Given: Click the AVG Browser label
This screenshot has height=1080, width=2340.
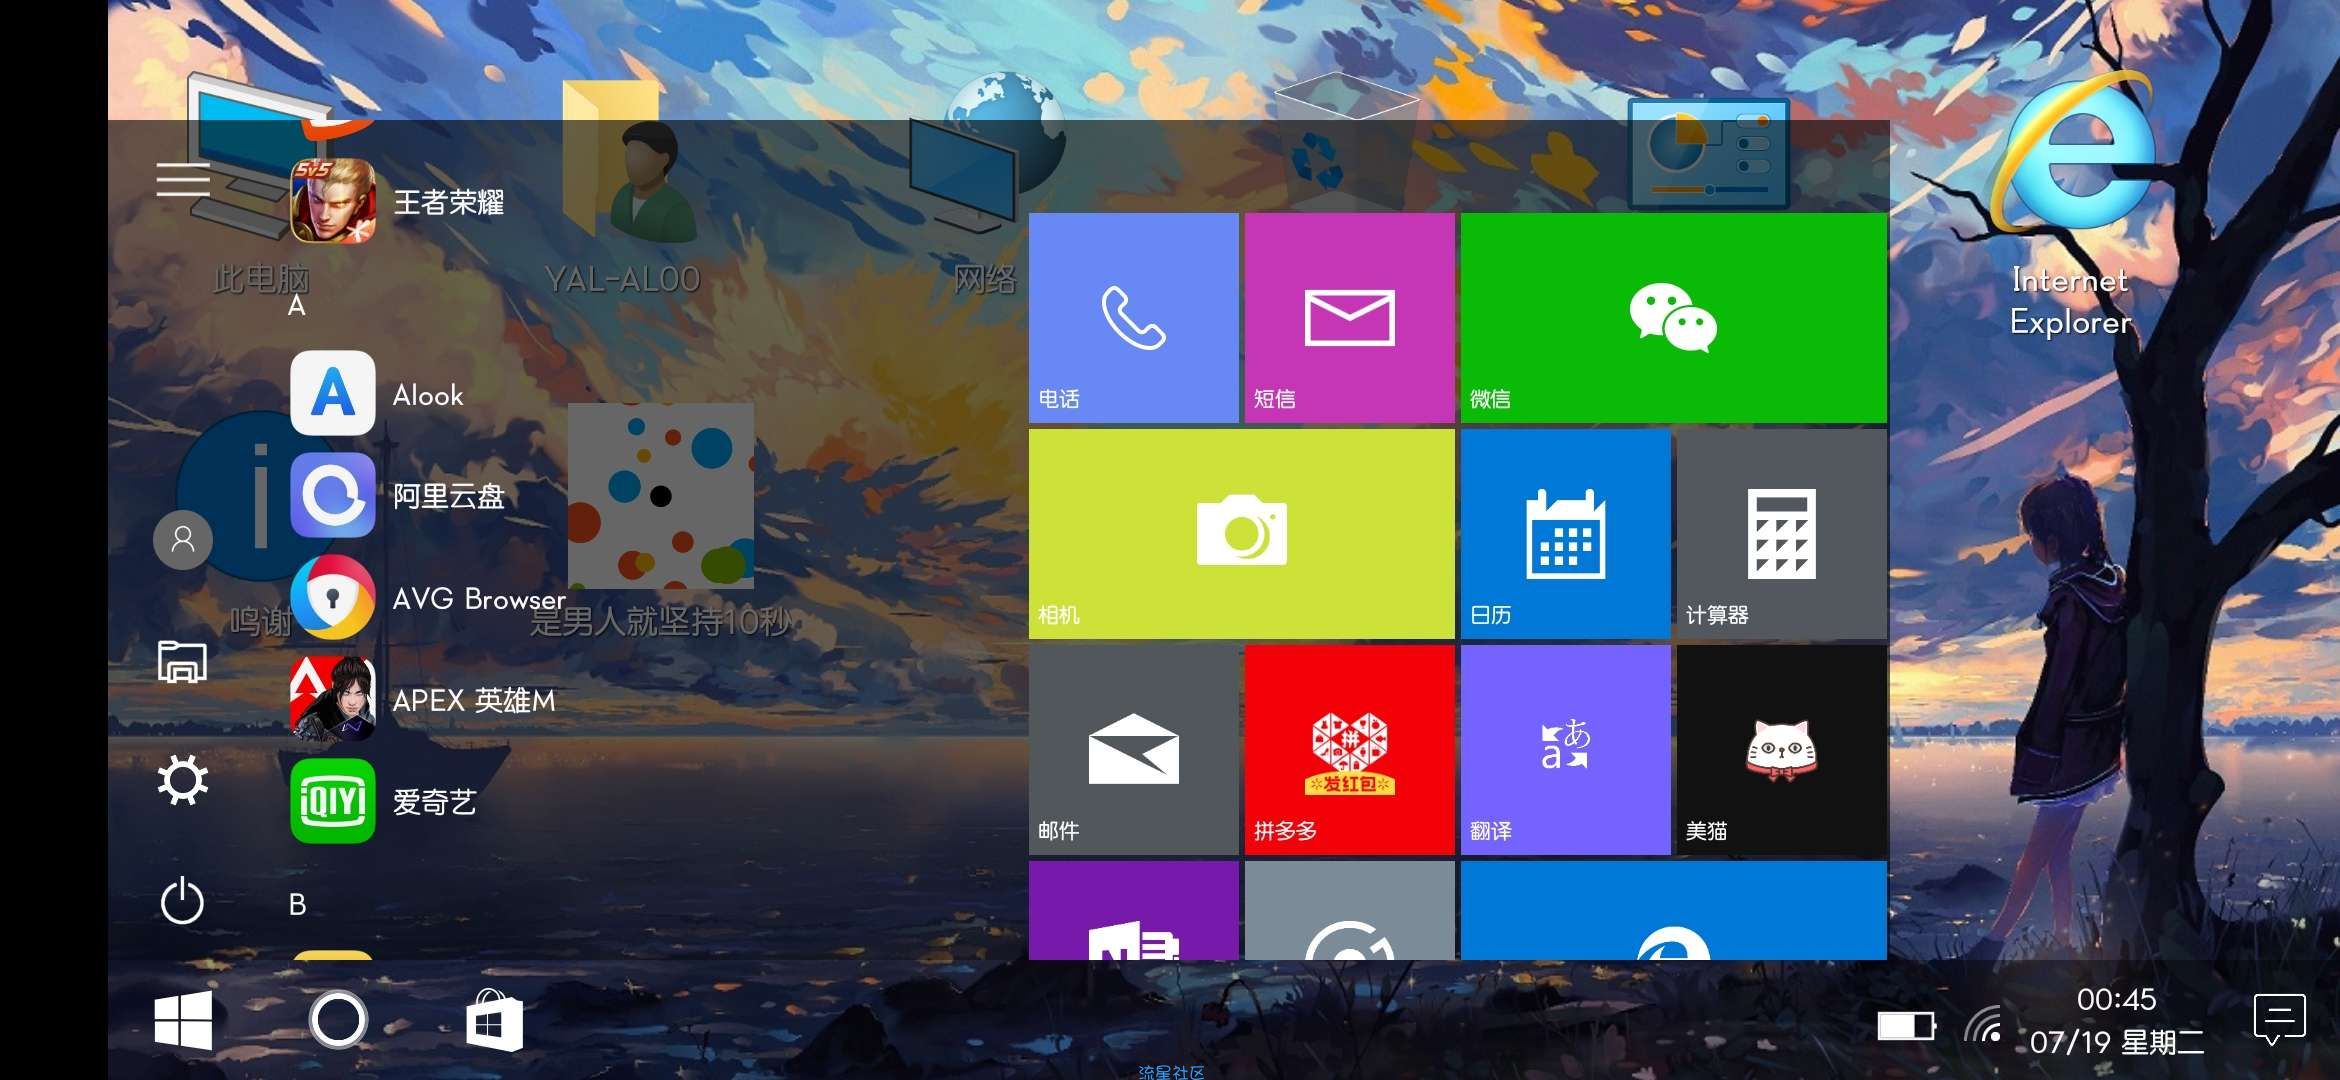Looking at the screenshot, I should click(x=479, y=598).
